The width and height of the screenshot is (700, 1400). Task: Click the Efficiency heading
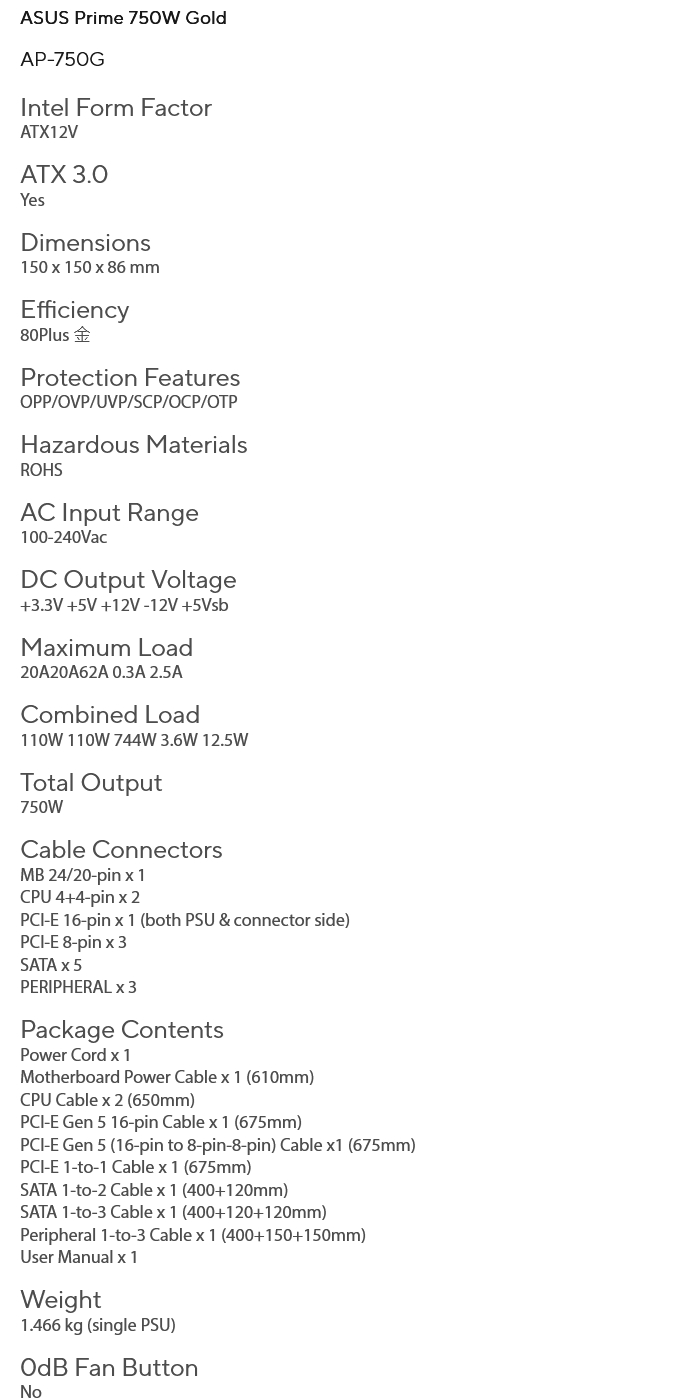tap(75, 310)
